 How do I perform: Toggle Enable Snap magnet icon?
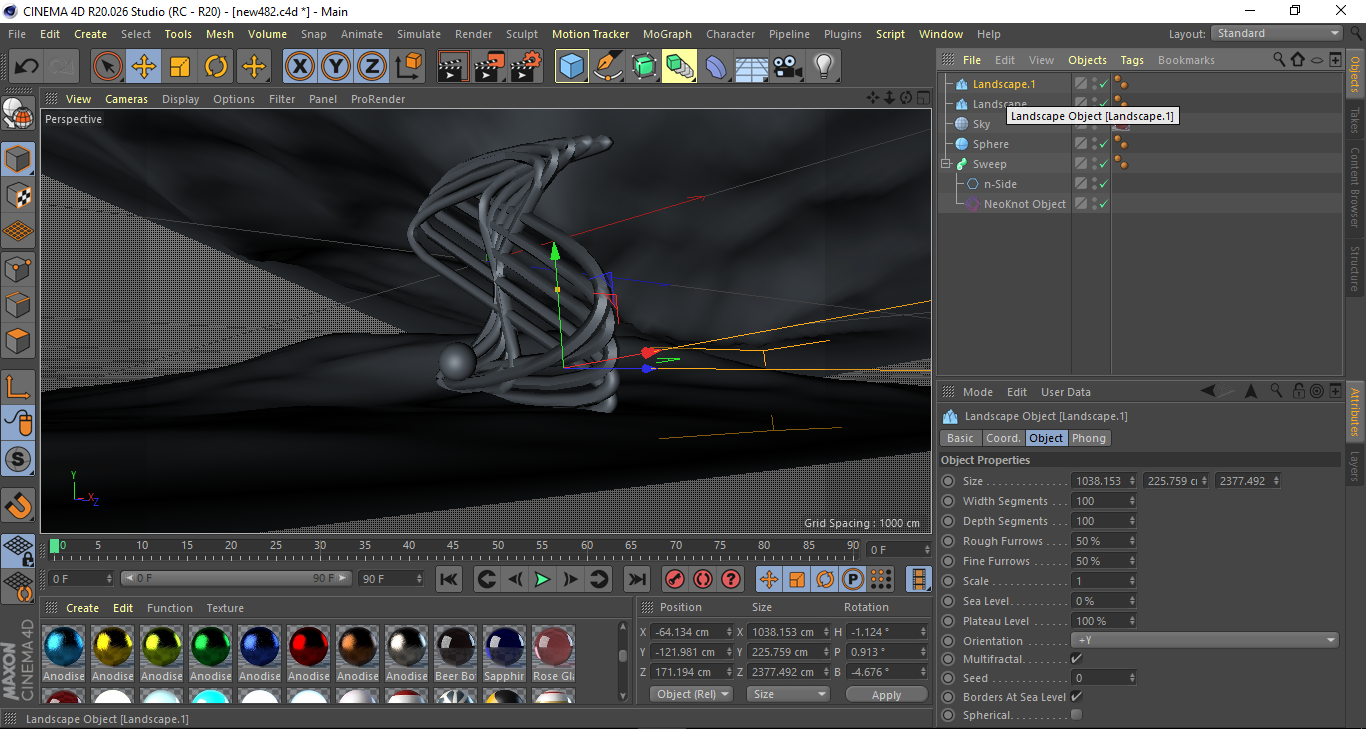pos(18,504)
